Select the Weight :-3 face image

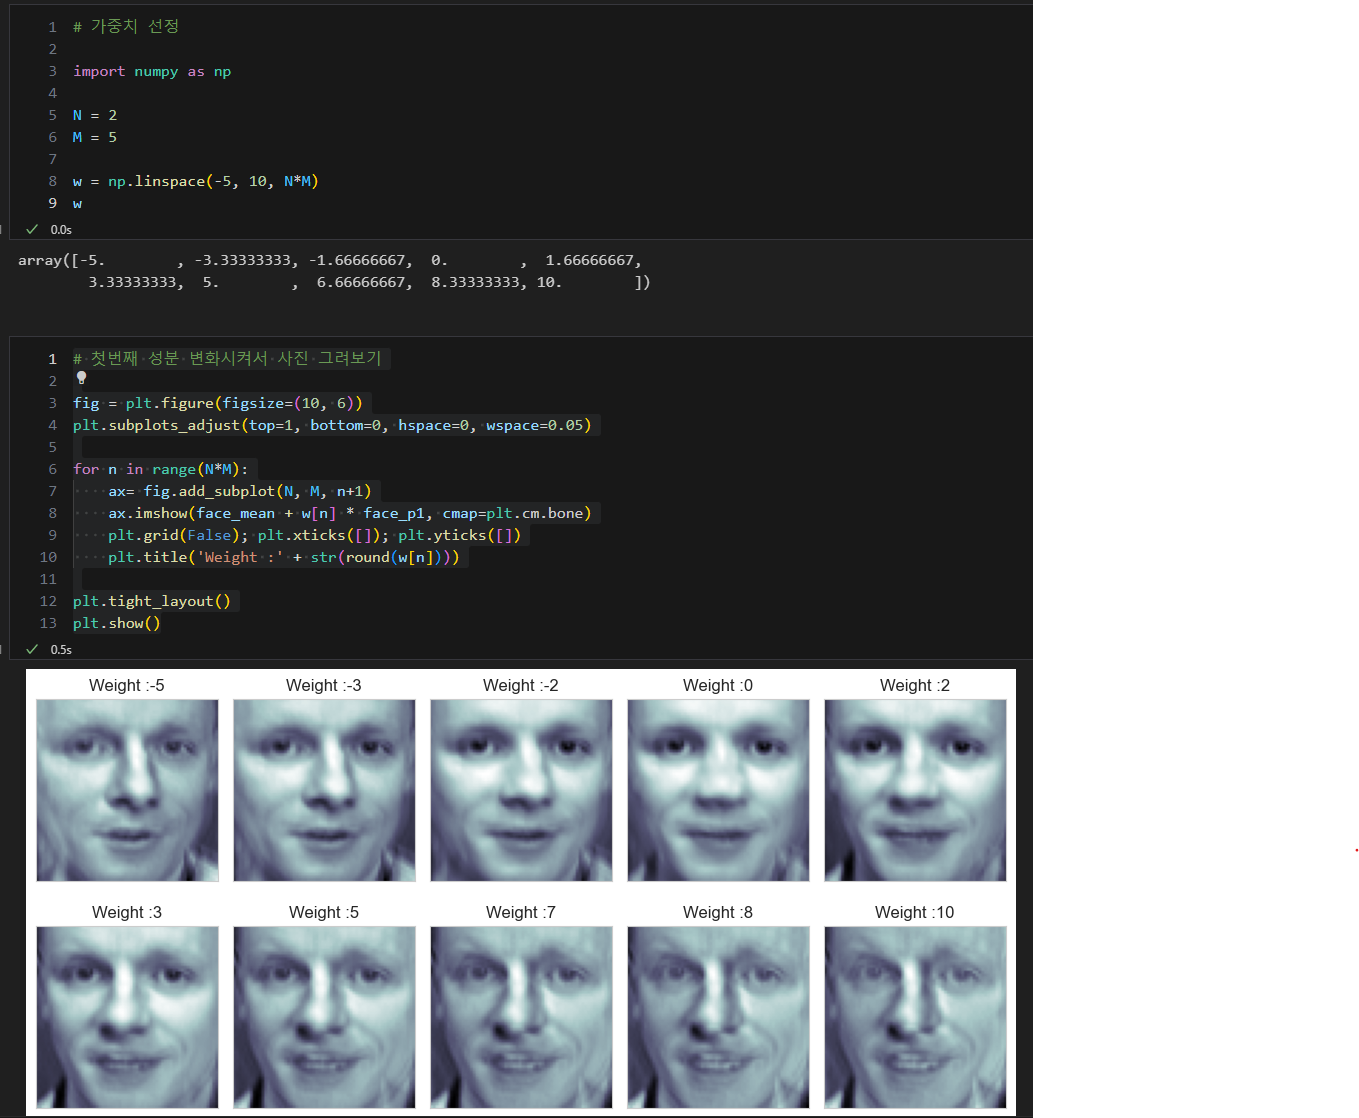pyautogui.click(x=324, y=790)
